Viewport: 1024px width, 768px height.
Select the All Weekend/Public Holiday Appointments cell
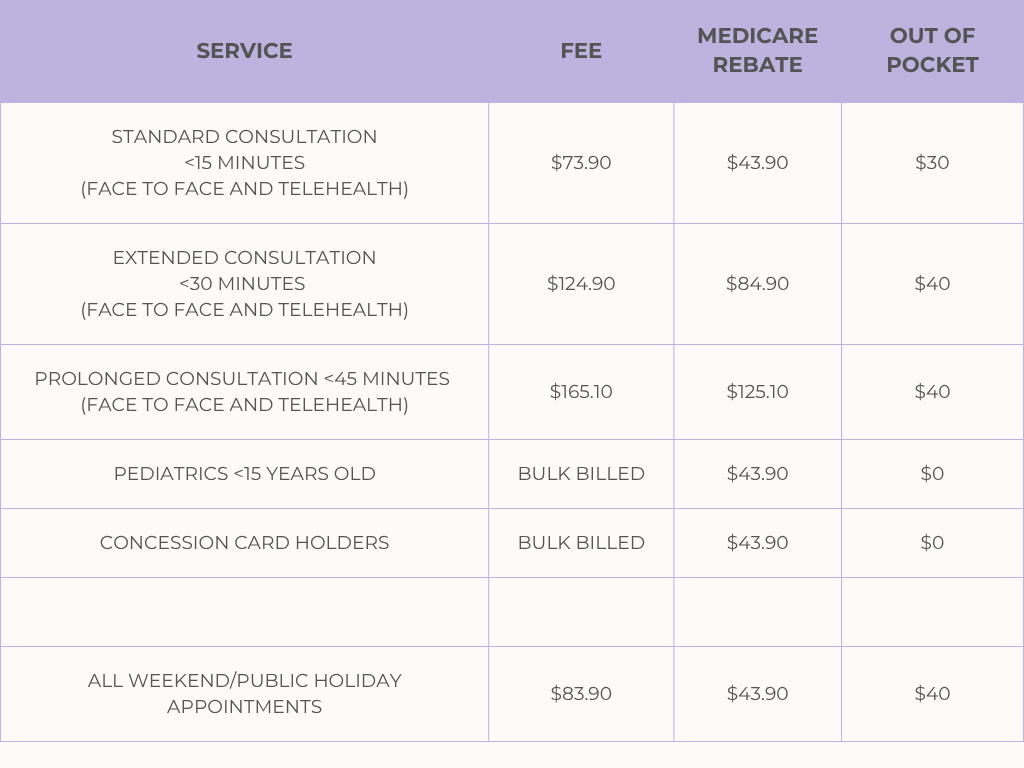[x=244, y=694]
